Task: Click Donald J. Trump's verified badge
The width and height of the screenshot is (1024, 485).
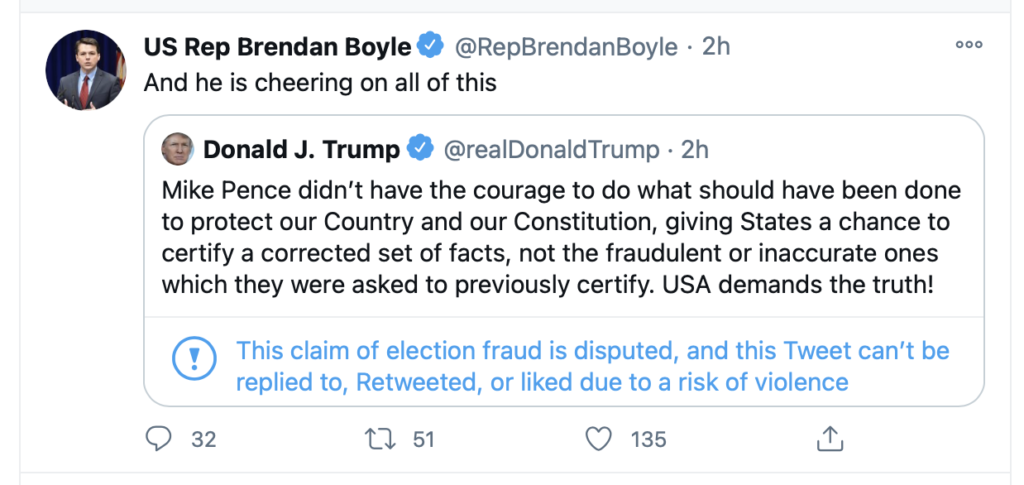Action: click(421, 150)
